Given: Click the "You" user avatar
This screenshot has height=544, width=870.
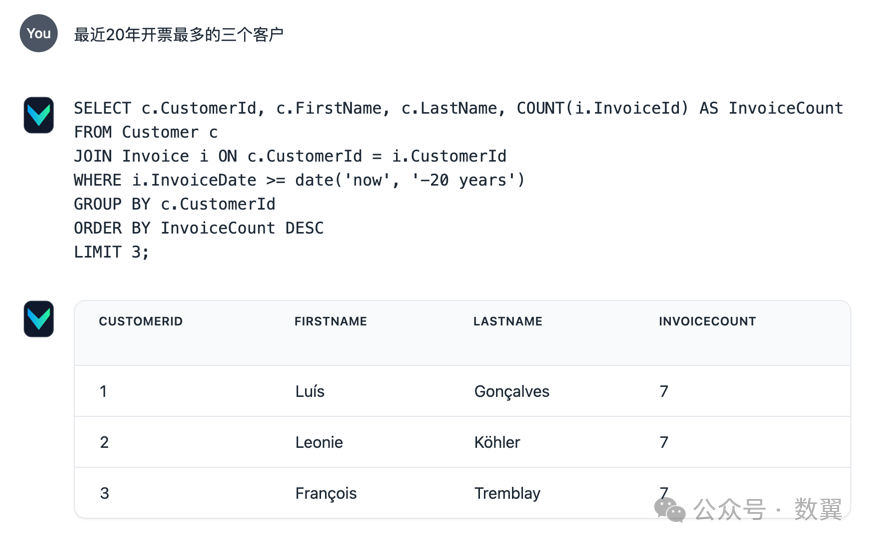Looking at the screenshot, I should [38, 34].
